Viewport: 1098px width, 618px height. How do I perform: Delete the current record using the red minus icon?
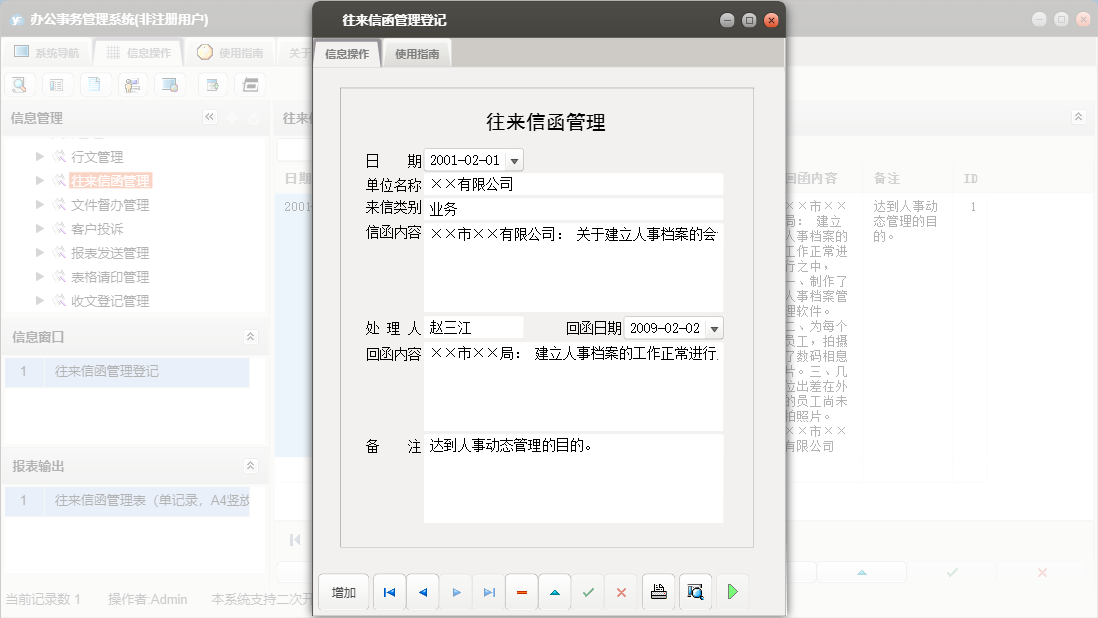pyautogui.click(x=521, y=592)
